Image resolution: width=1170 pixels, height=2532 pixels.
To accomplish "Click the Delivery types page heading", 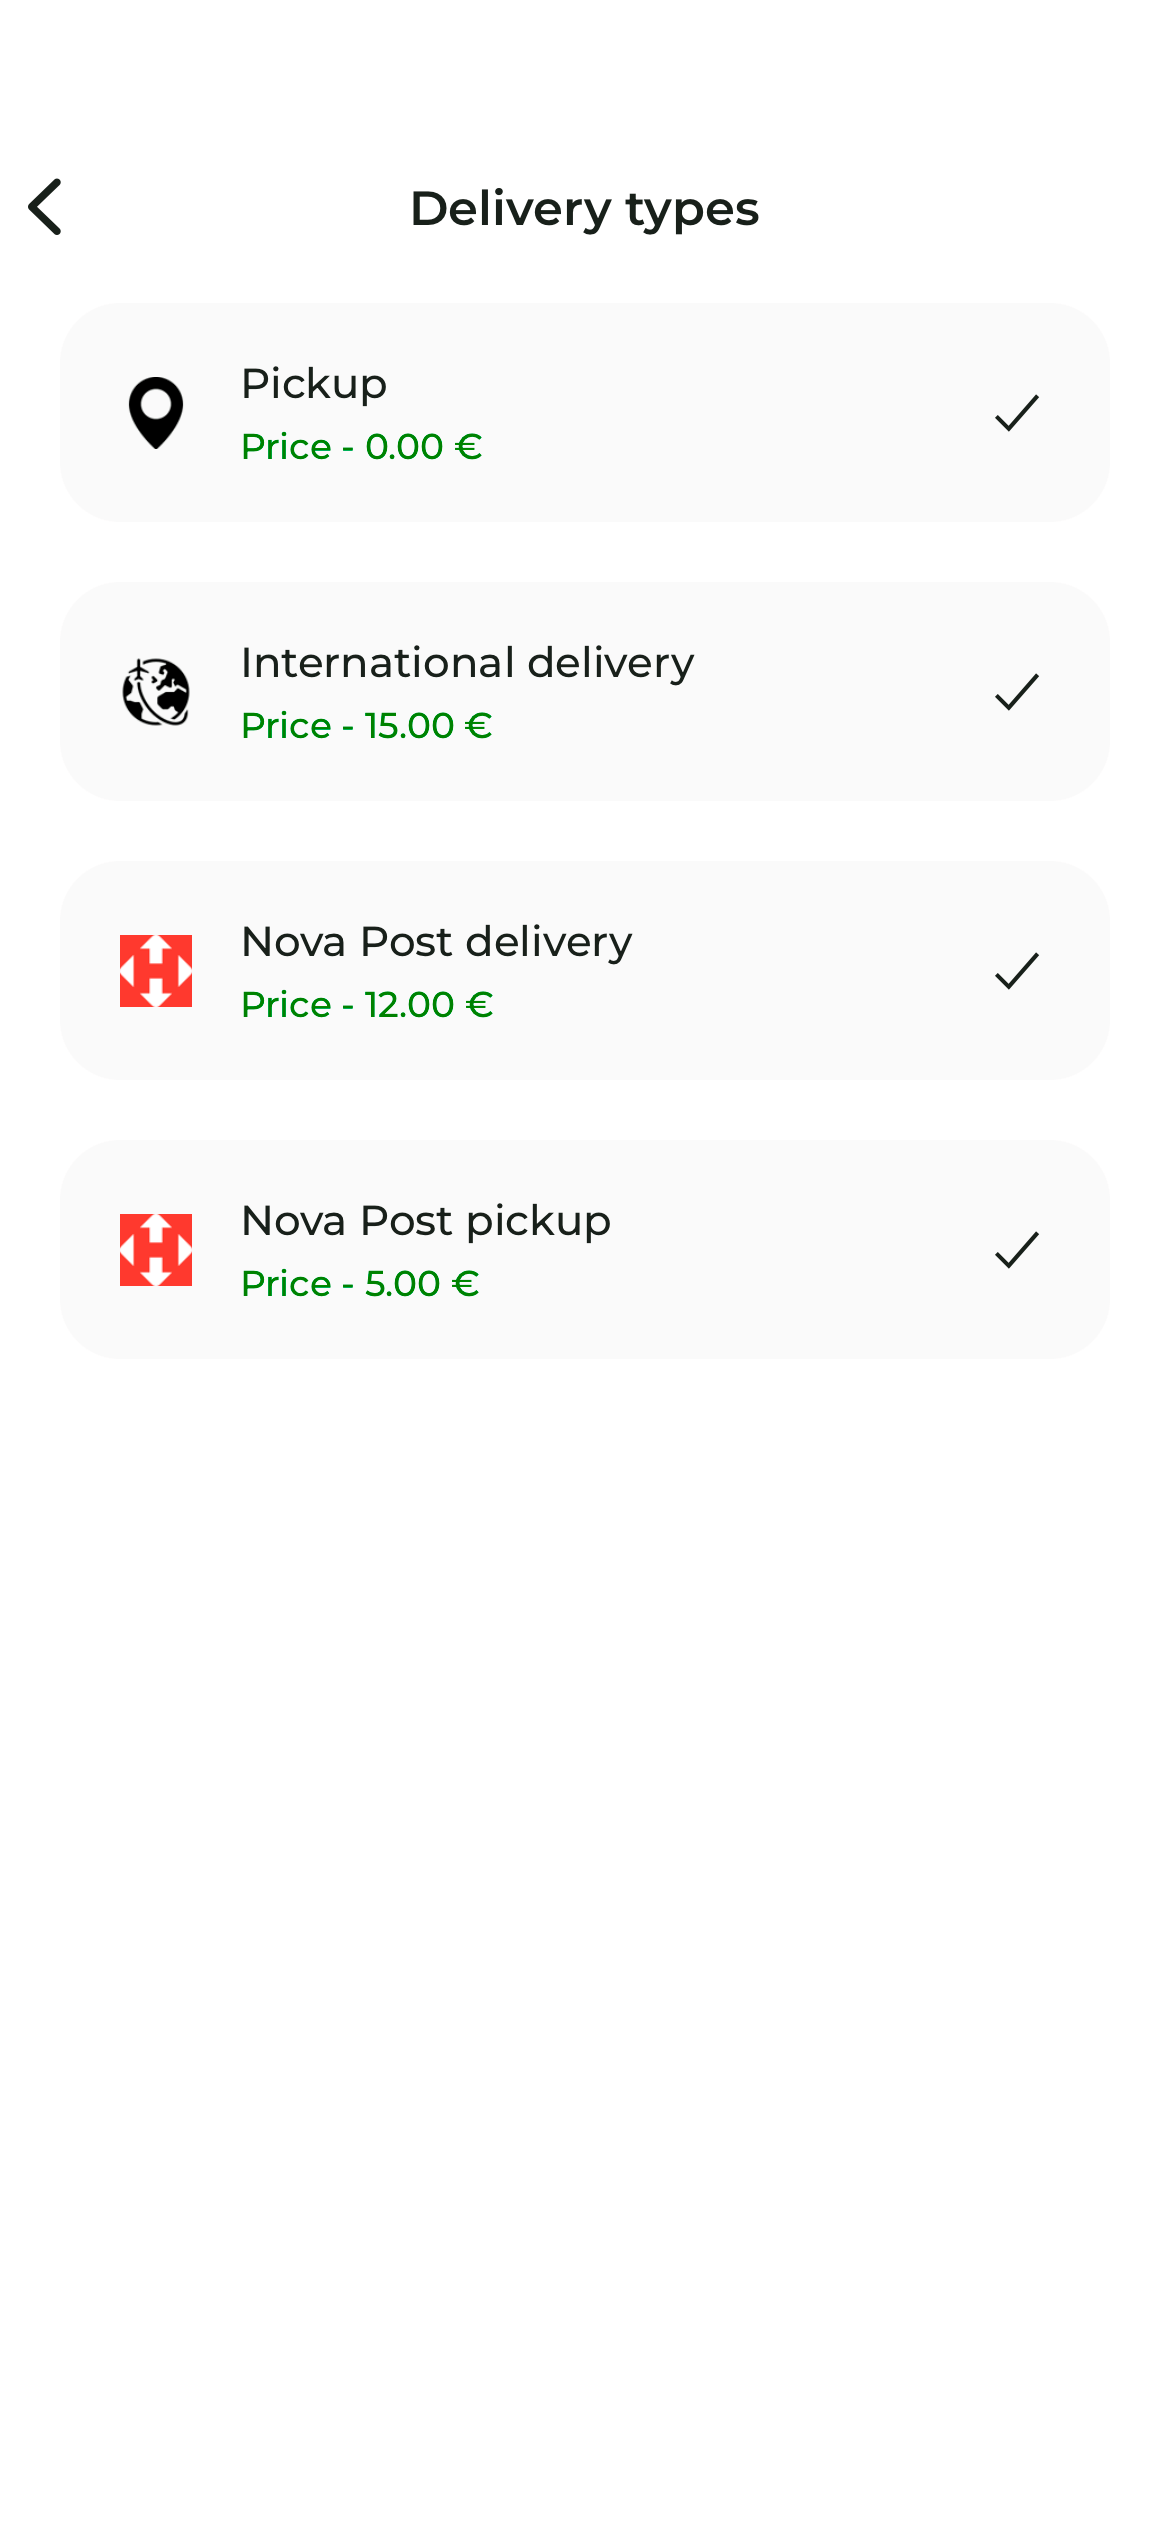I will [584, 208].
